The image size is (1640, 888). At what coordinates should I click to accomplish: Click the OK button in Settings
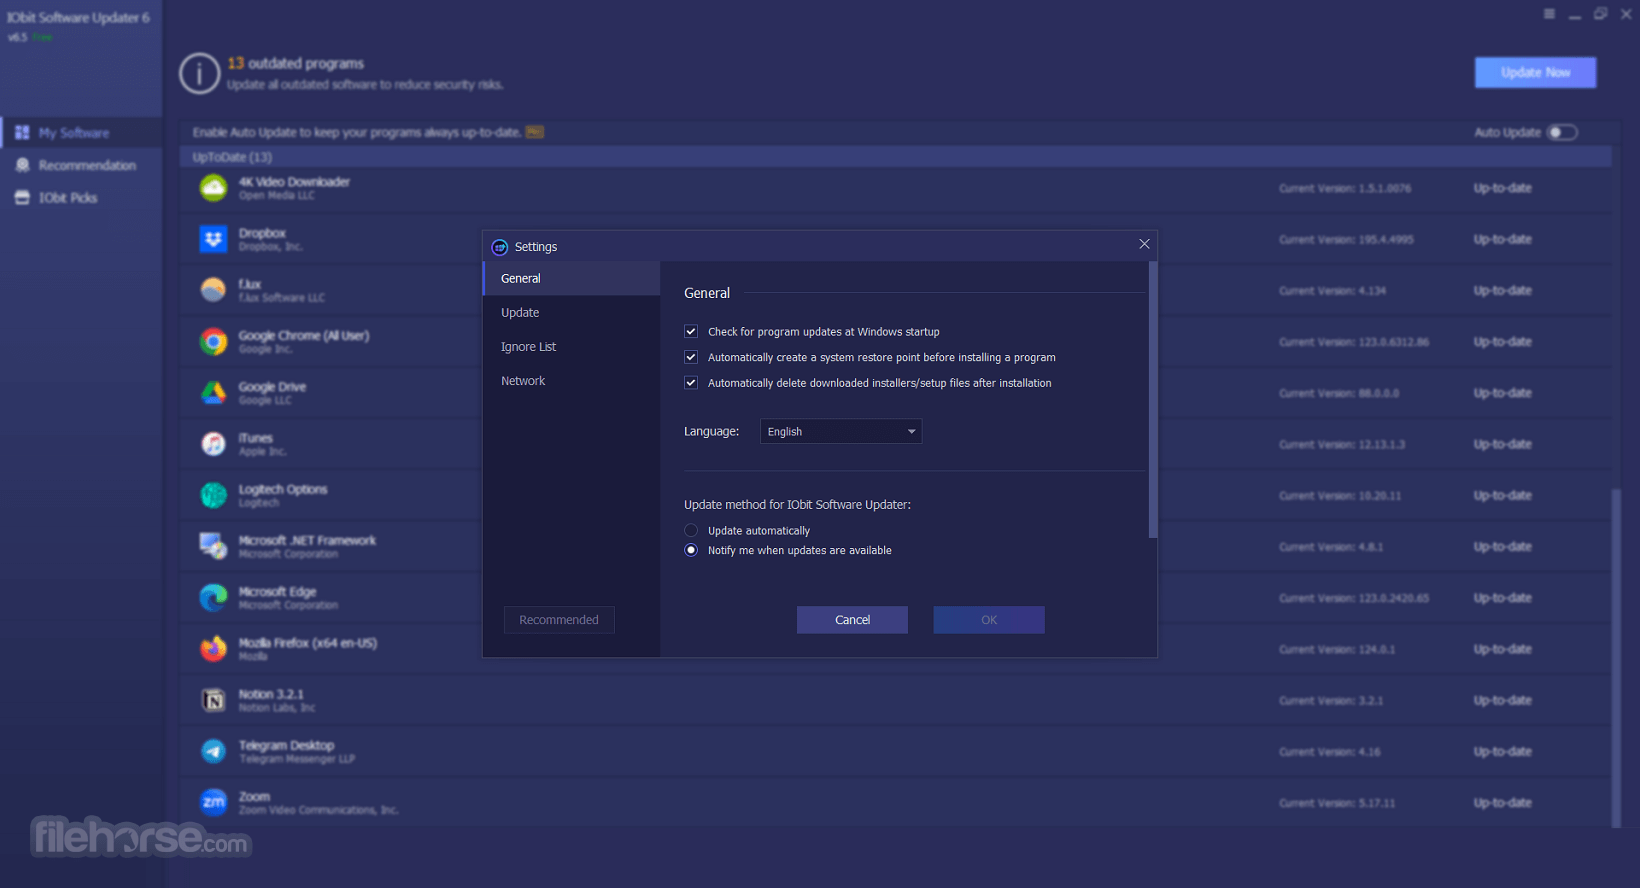pyautogui.click(x=989, y=620)
